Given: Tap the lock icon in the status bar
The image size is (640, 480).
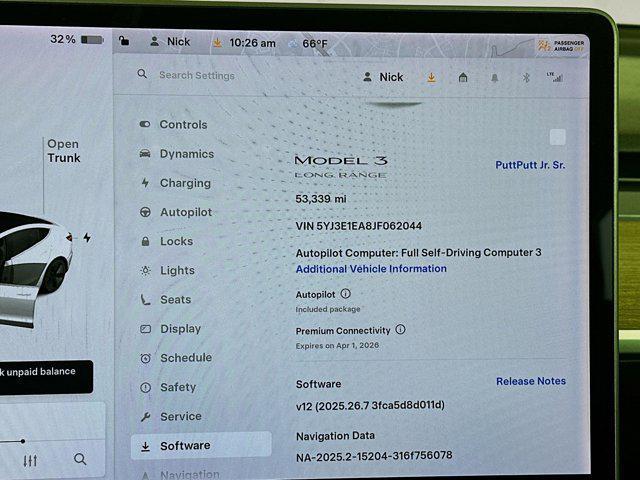Looking at the screenshot, I should point(123,41).
